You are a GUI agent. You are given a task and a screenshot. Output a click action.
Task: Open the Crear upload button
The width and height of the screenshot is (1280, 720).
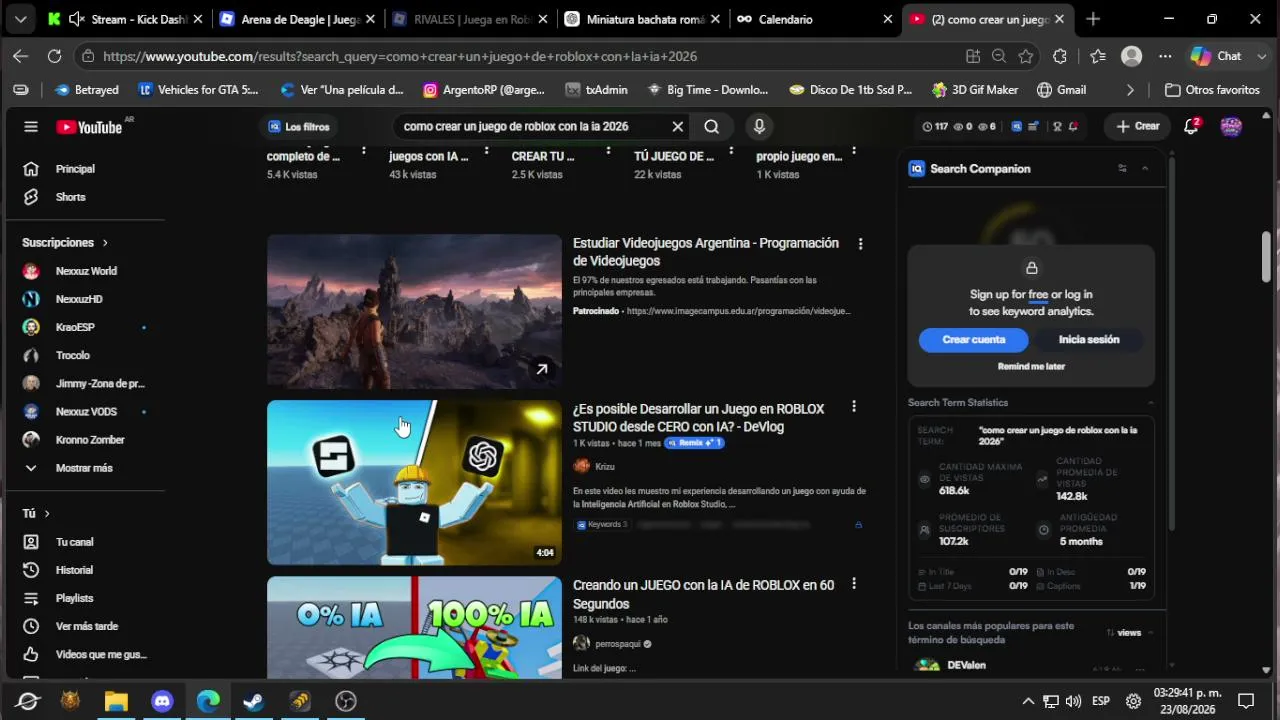(1137, 127)
